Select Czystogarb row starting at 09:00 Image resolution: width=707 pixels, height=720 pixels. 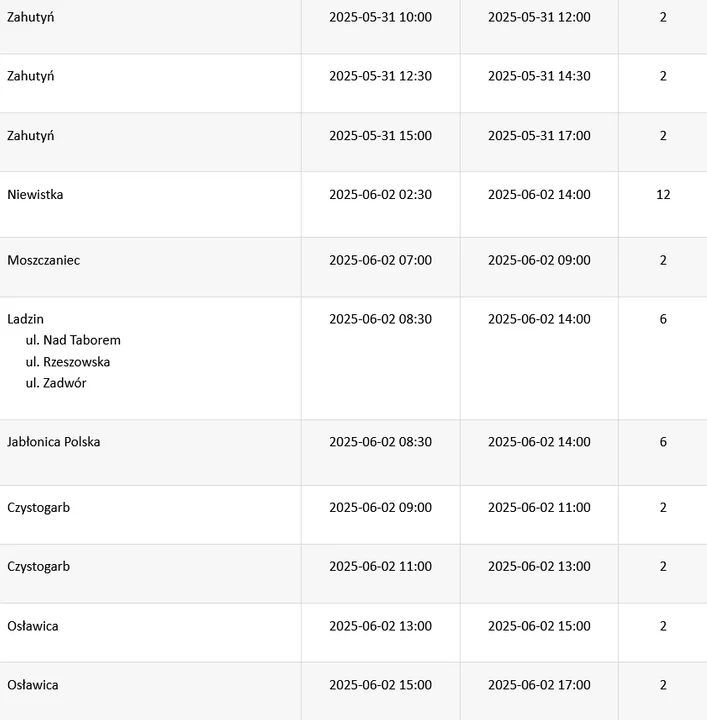(x=354, y=515)
